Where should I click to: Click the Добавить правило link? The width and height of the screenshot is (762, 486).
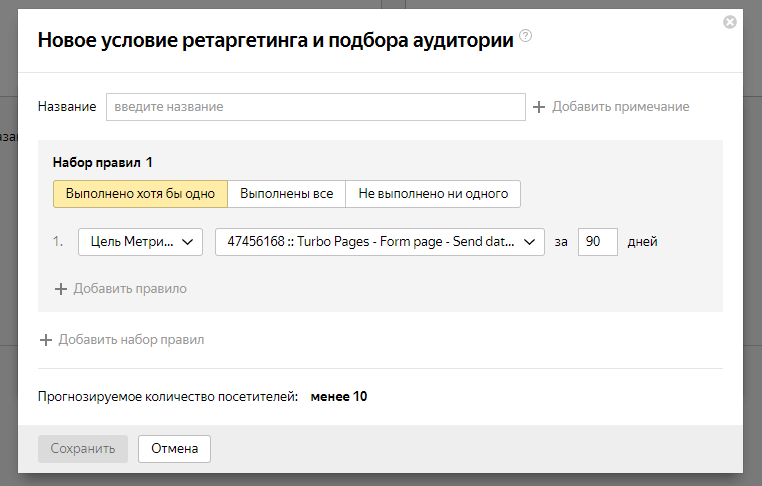pyautogui.click(x=130, y=289)
